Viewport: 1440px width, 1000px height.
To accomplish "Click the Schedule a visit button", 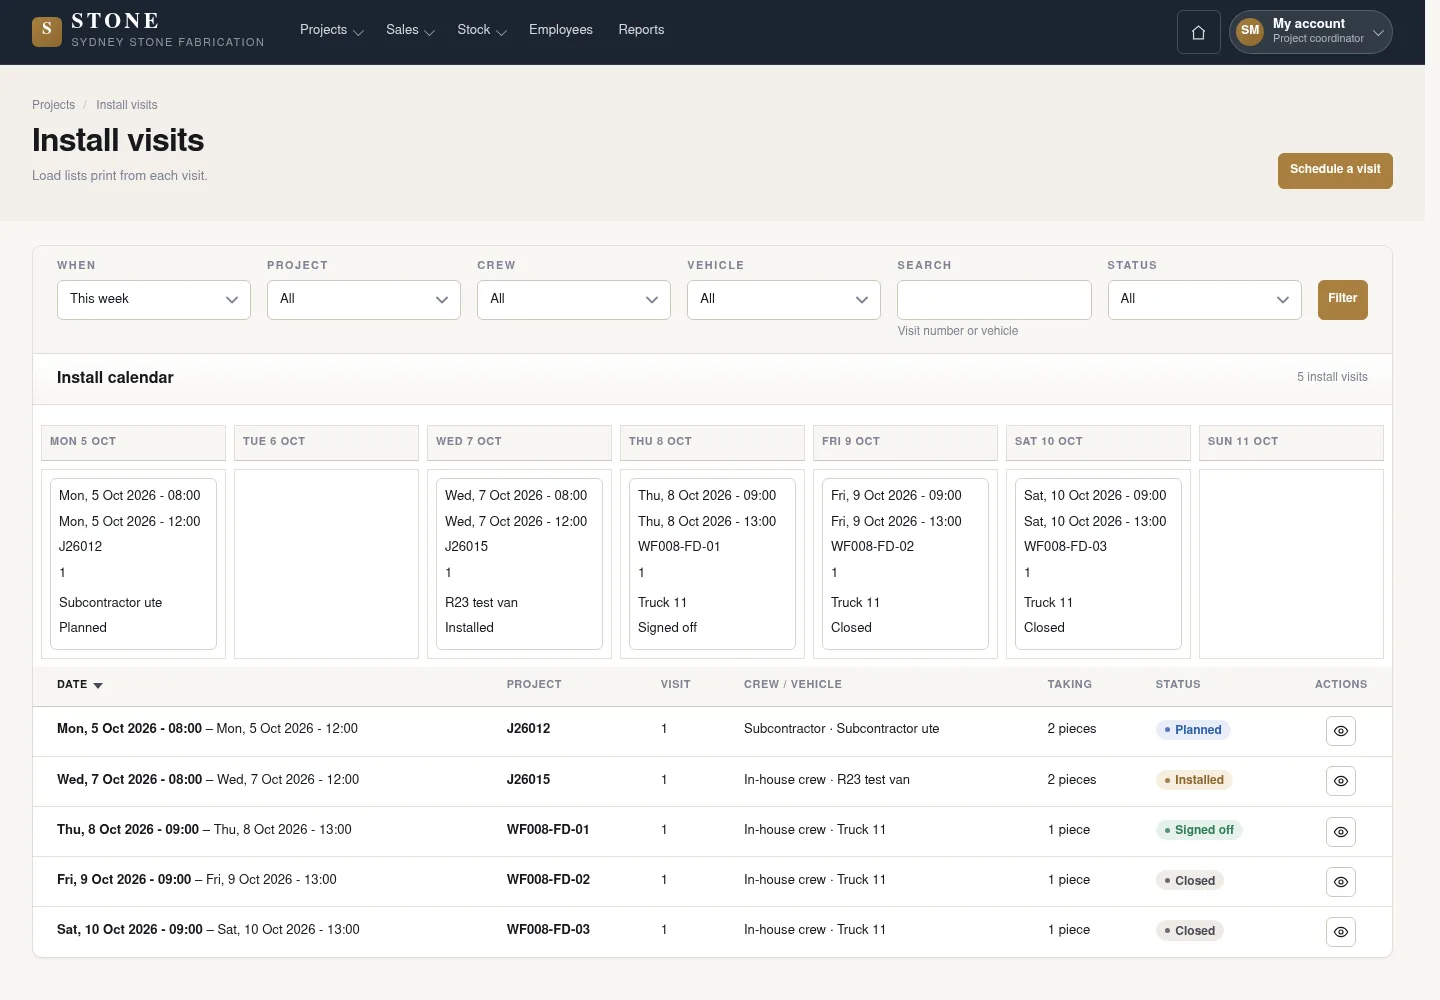I will [x=1335, y=170].
